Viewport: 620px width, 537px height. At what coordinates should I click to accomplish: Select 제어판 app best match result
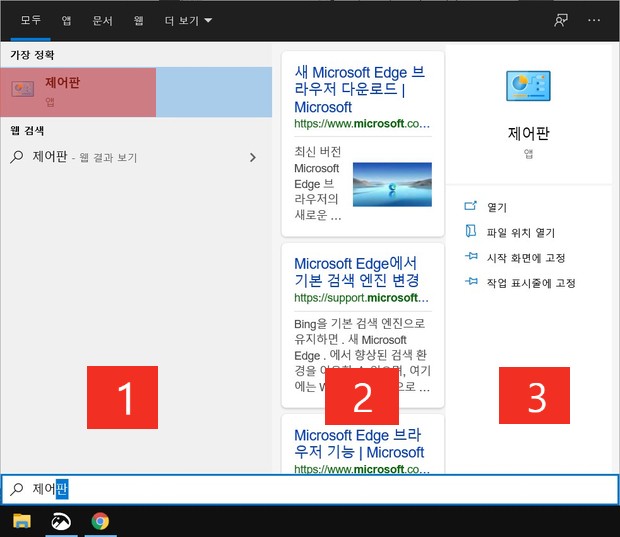136,92
